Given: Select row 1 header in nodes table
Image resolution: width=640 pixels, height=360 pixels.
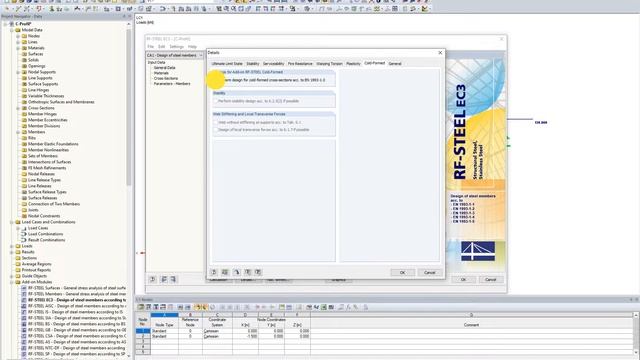Looking at the screenshot, I should click(143, 331).
